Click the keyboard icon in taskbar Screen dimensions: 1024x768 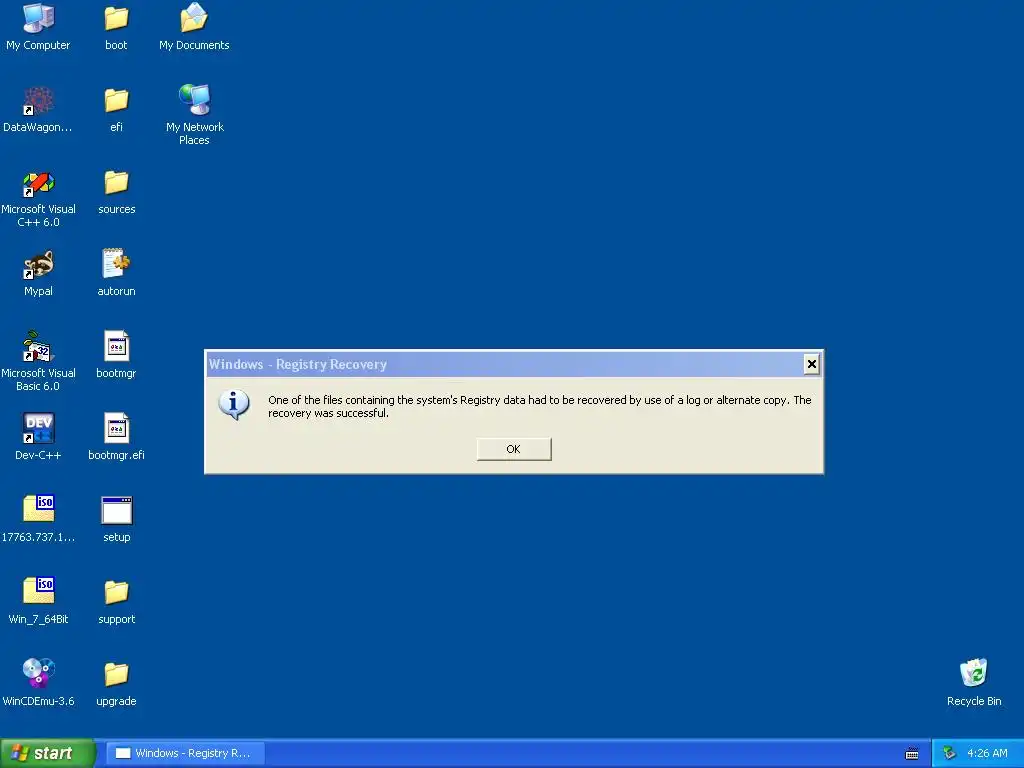point(912,754)
